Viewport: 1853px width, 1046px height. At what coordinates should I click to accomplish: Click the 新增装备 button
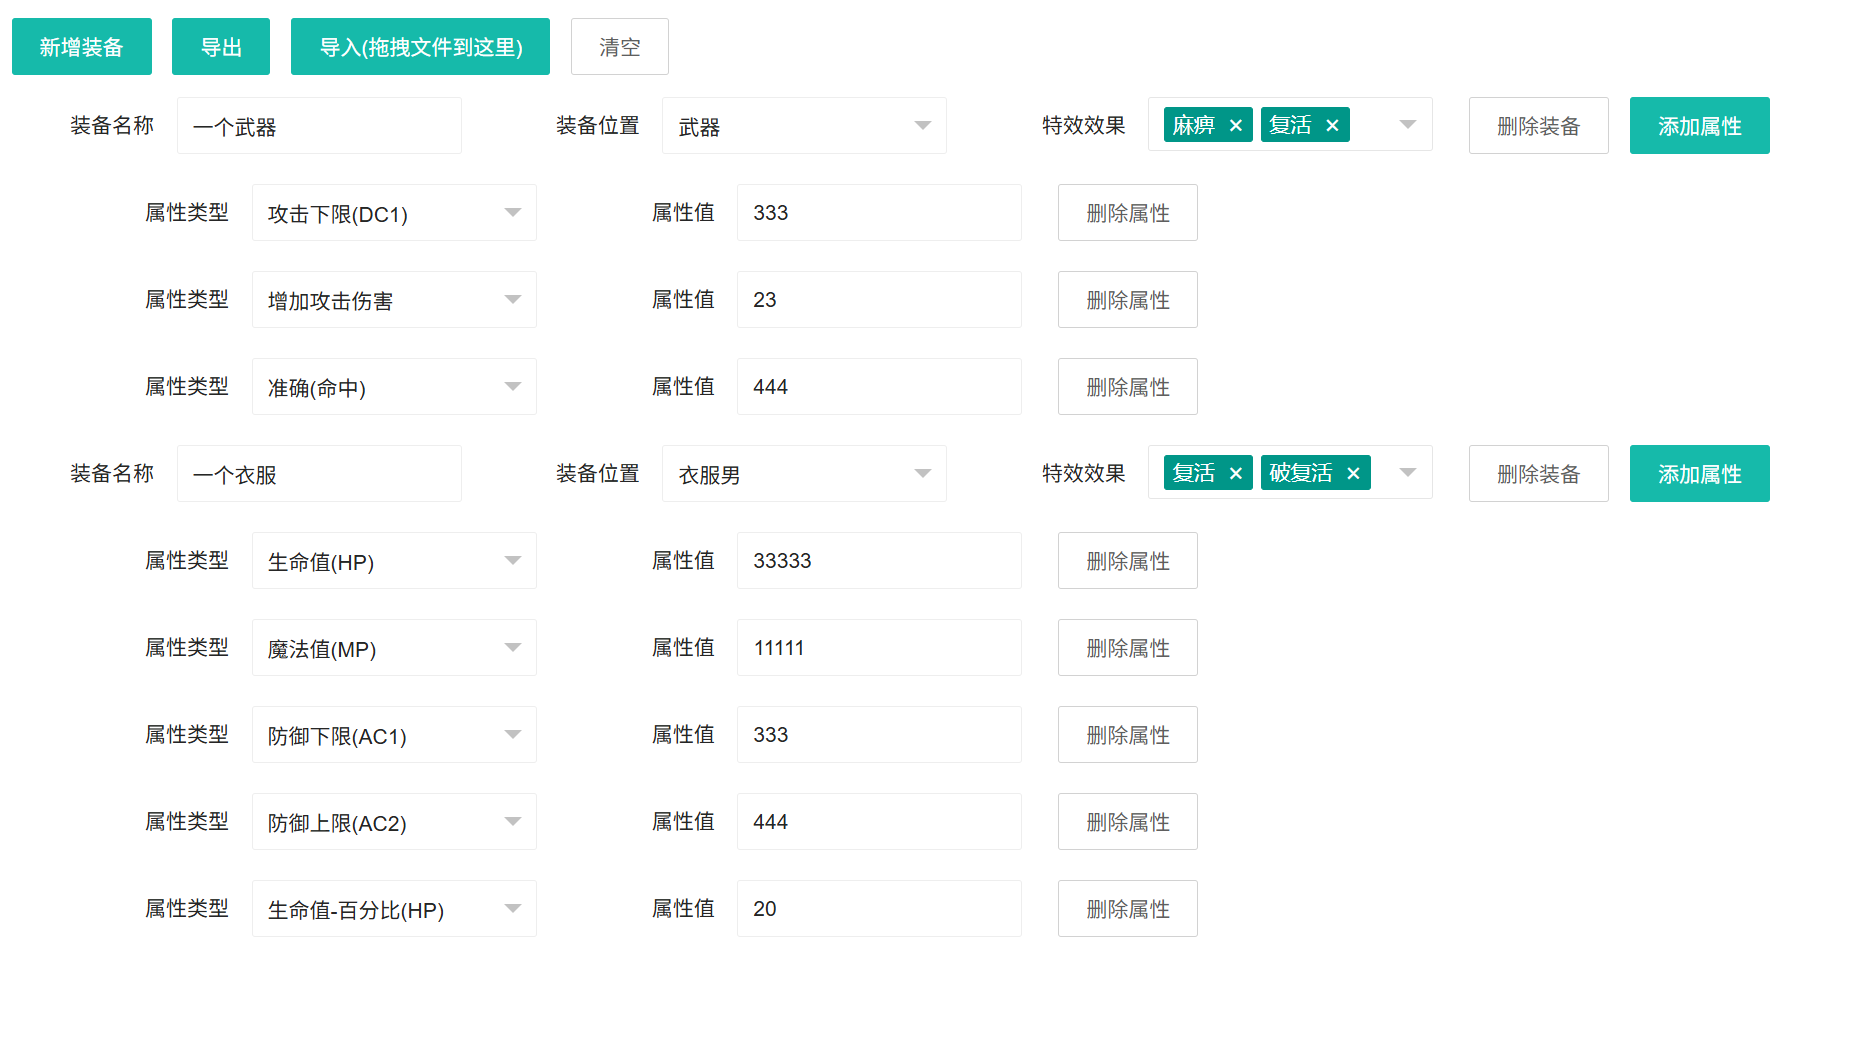click(x=82, y=47)
